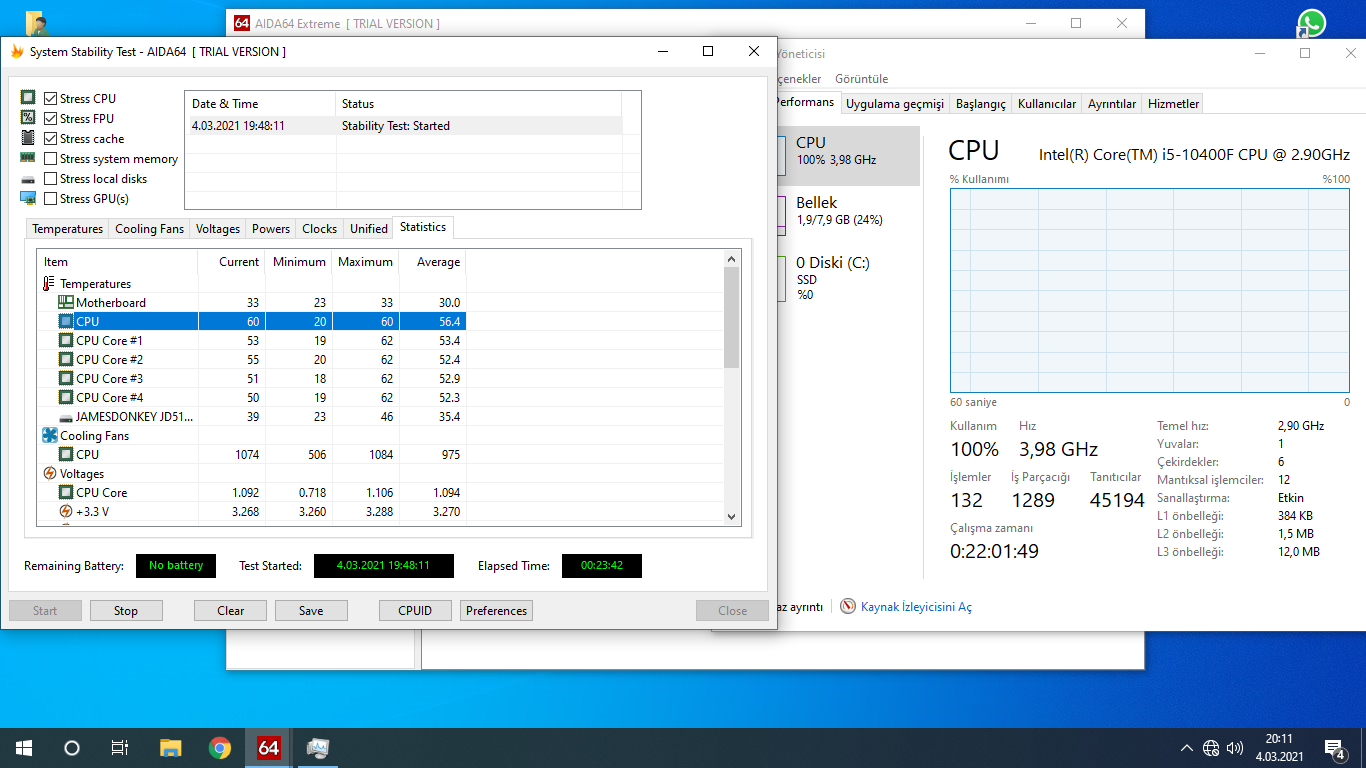This screenshot has width=1366, height=768.
Task: Click the Average column header
Action: coord(432,262)
